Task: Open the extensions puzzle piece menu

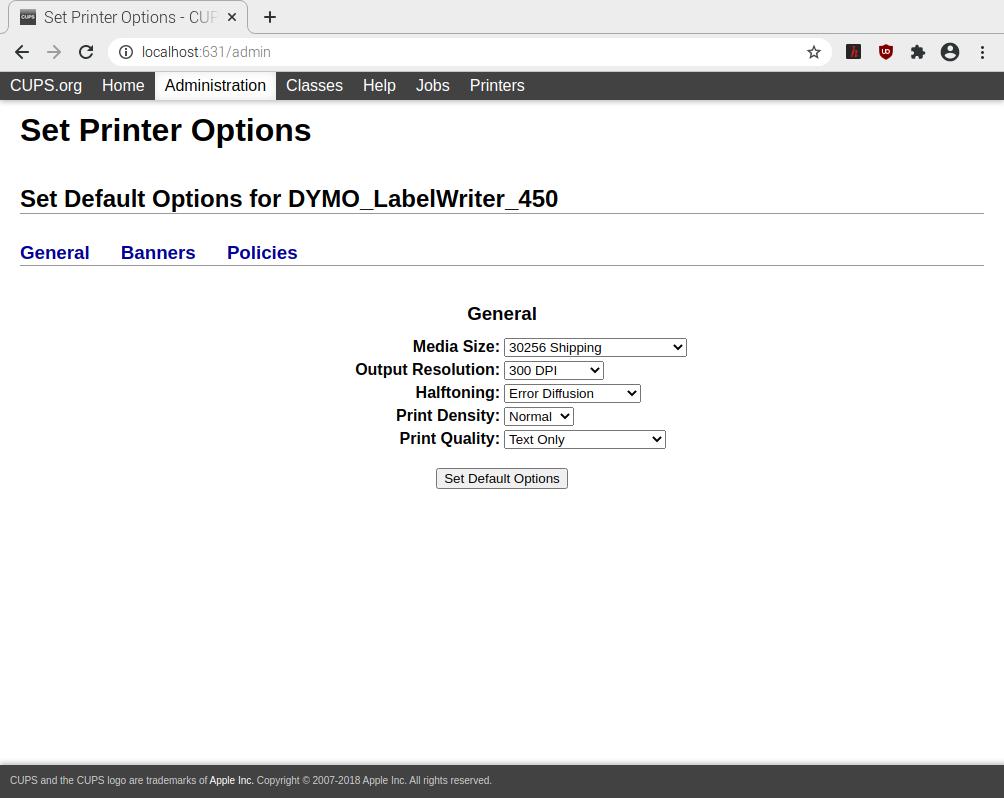Action: tap(917, 52)
